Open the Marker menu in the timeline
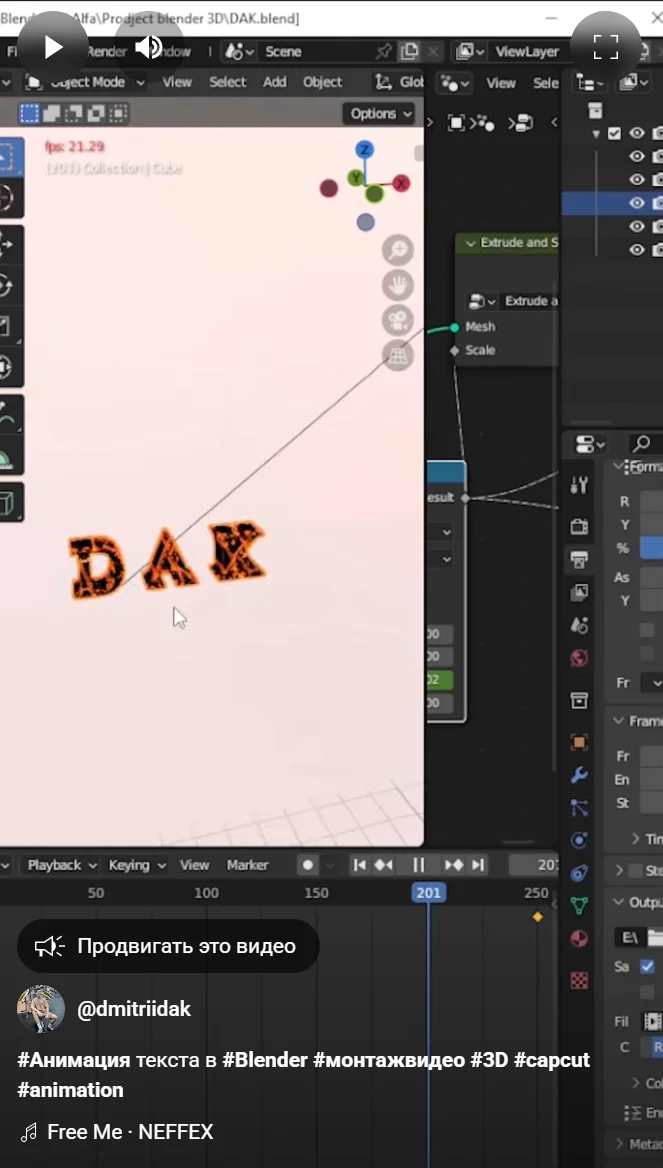 point(247,865)
